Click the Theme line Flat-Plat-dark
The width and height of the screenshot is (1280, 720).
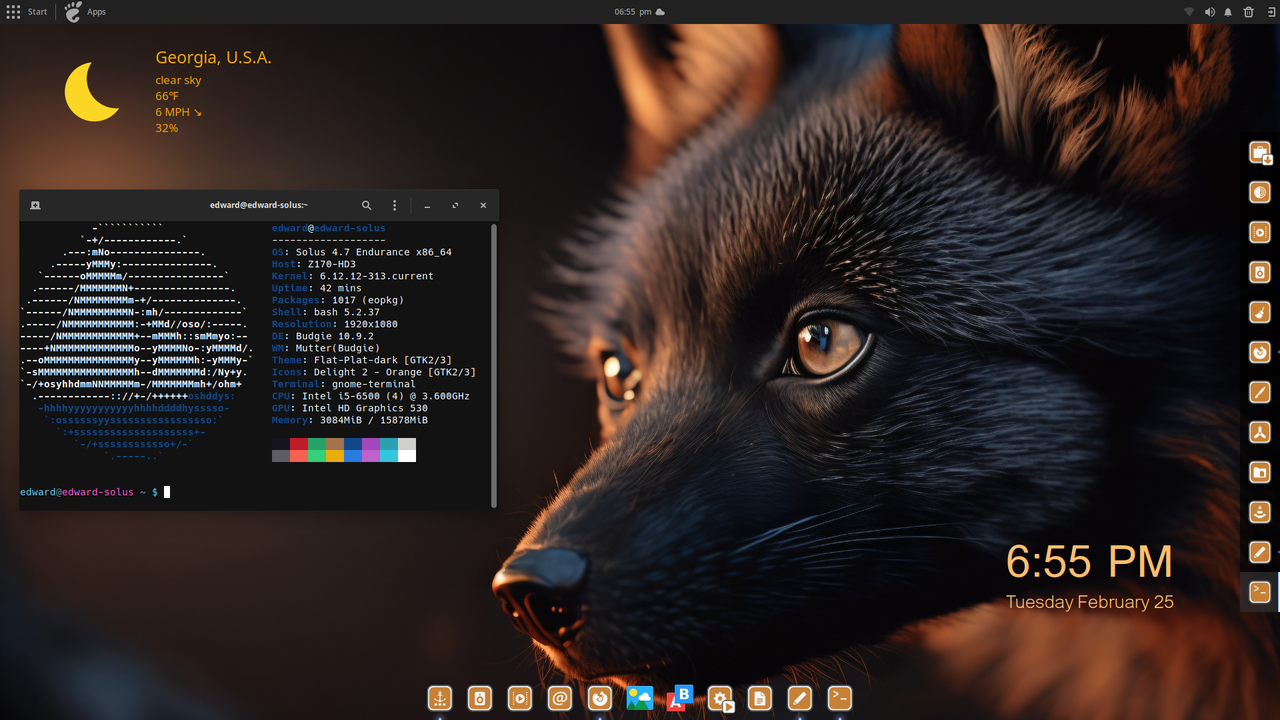[x=362, y=360]
